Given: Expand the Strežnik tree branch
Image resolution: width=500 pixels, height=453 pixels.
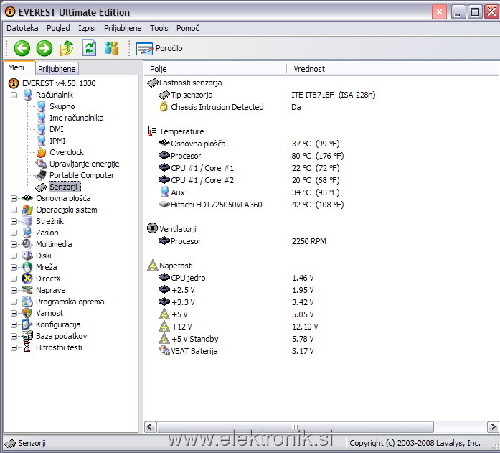Looking at the screenshot, I should [x=14, y=221].
